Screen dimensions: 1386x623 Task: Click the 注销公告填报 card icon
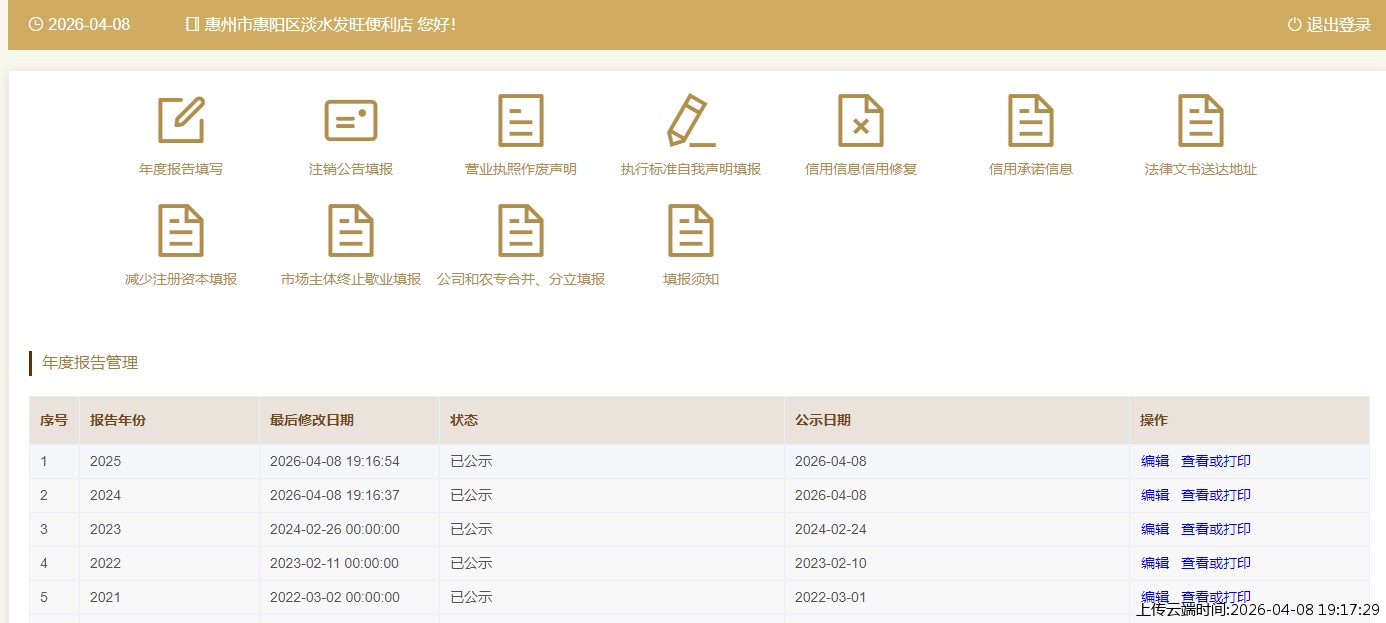pos(351,121)
